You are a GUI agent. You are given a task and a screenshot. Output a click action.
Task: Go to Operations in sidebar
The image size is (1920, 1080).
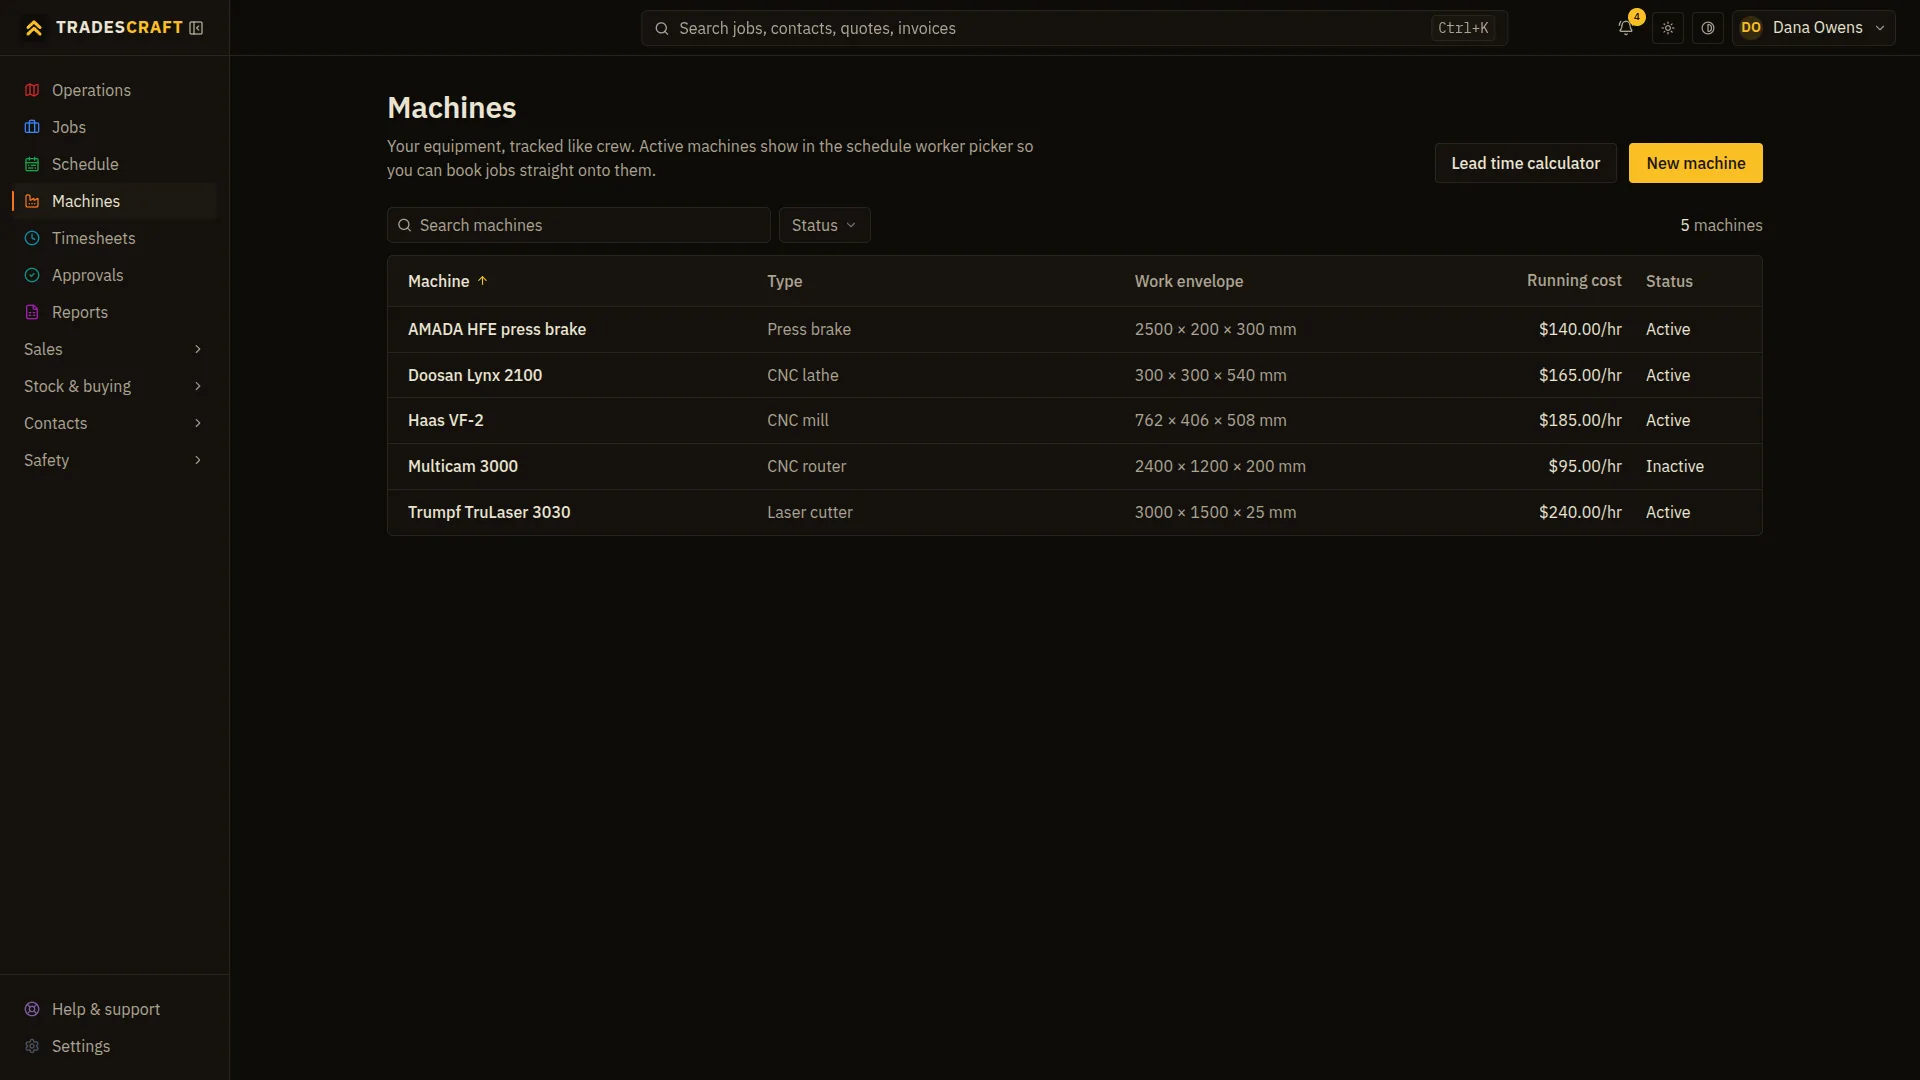(114, 90)
